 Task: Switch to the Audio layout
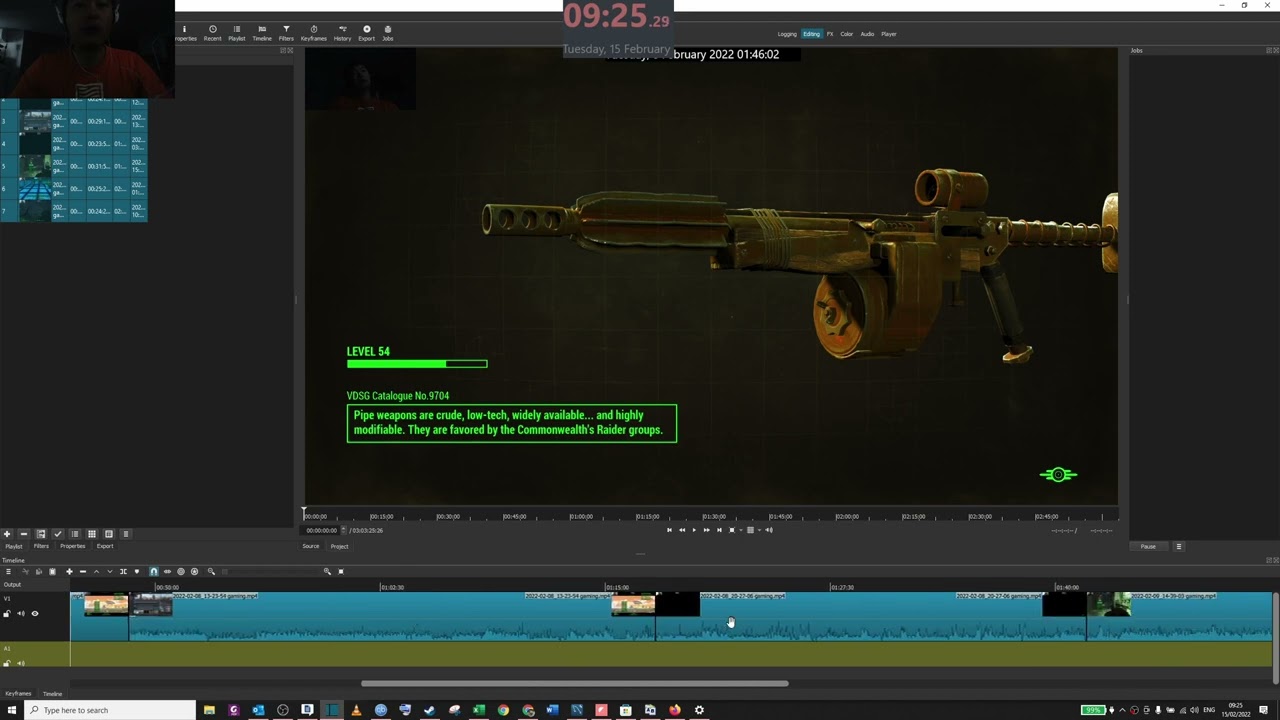(867, 34)
